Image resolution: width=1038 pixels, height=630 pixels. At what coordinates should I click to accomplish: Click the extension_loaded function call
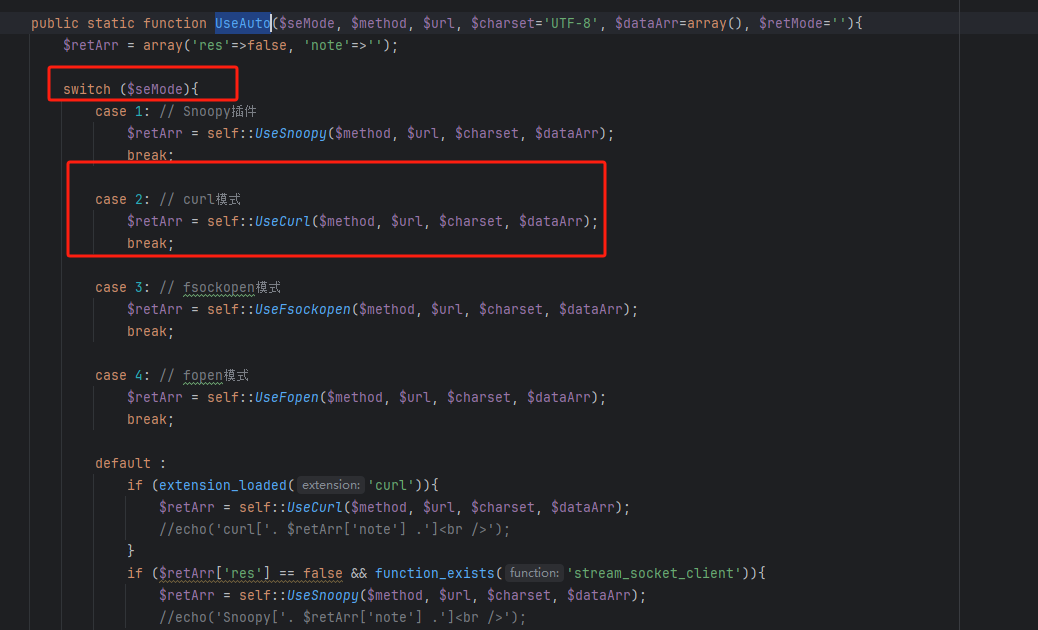[x=219, y=485]
